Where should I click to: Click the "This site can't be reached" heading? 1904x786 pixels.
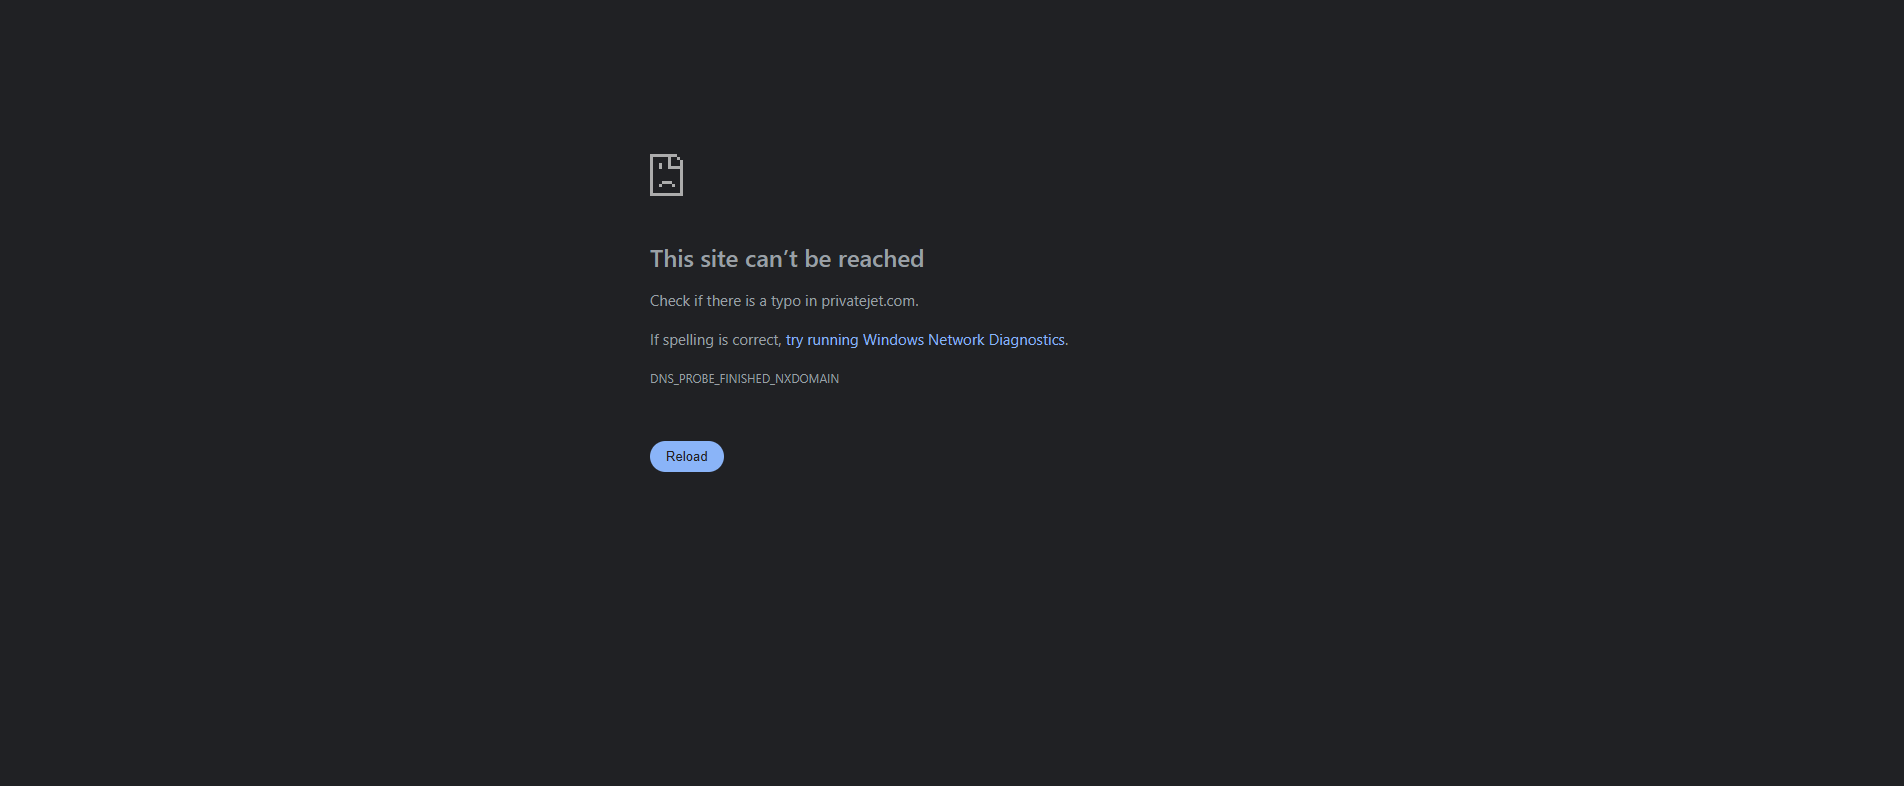(x=787, y=259)
